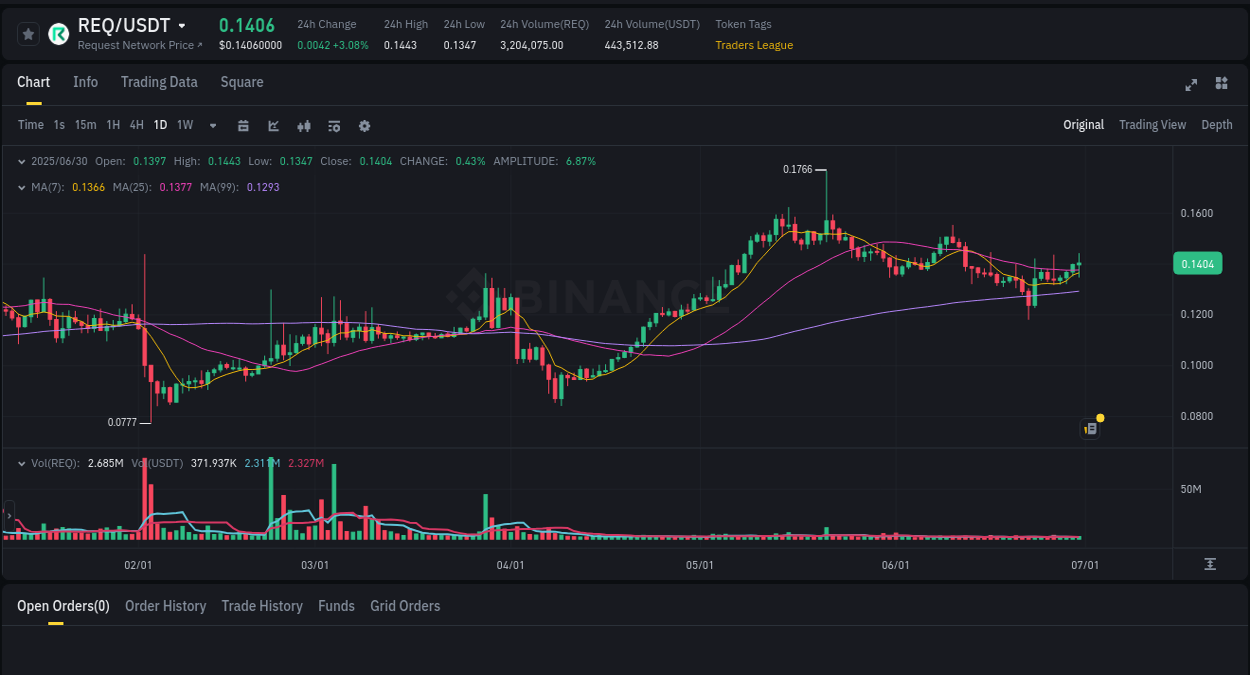The width and height of the screenshot is (1250, 675).
Task: Open the extra timeframes dropdown arrow
Action: click(x=212, y=125)
